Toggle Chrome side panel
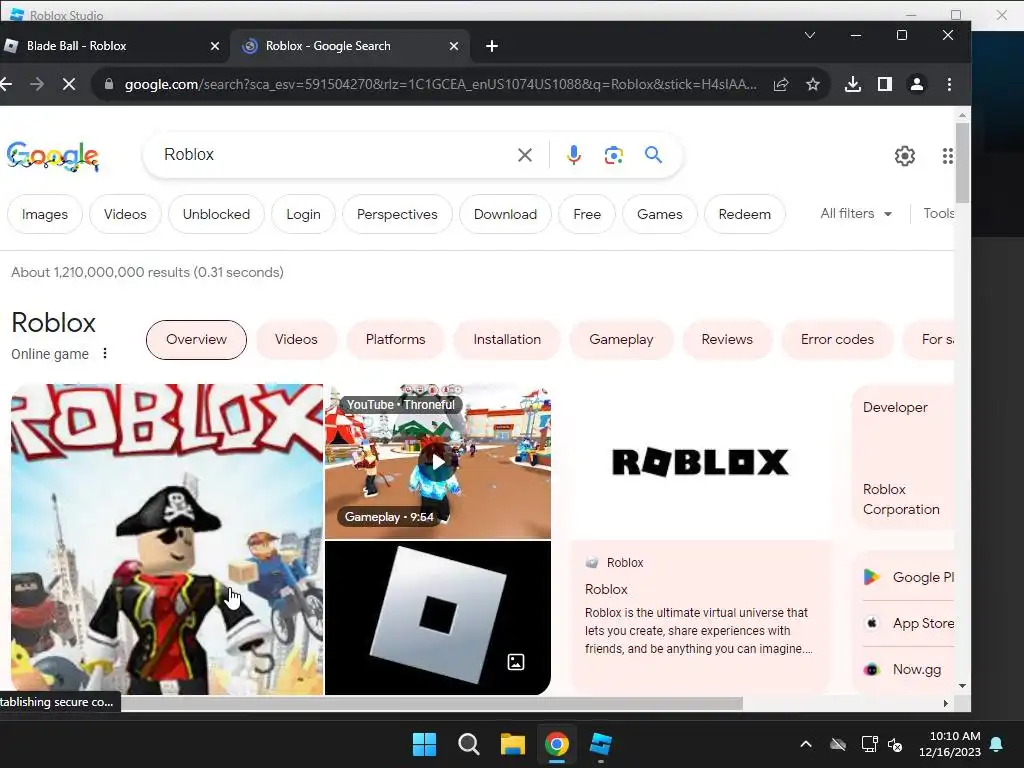Viewport: 1024px width, 768px height. coord(885,84)
